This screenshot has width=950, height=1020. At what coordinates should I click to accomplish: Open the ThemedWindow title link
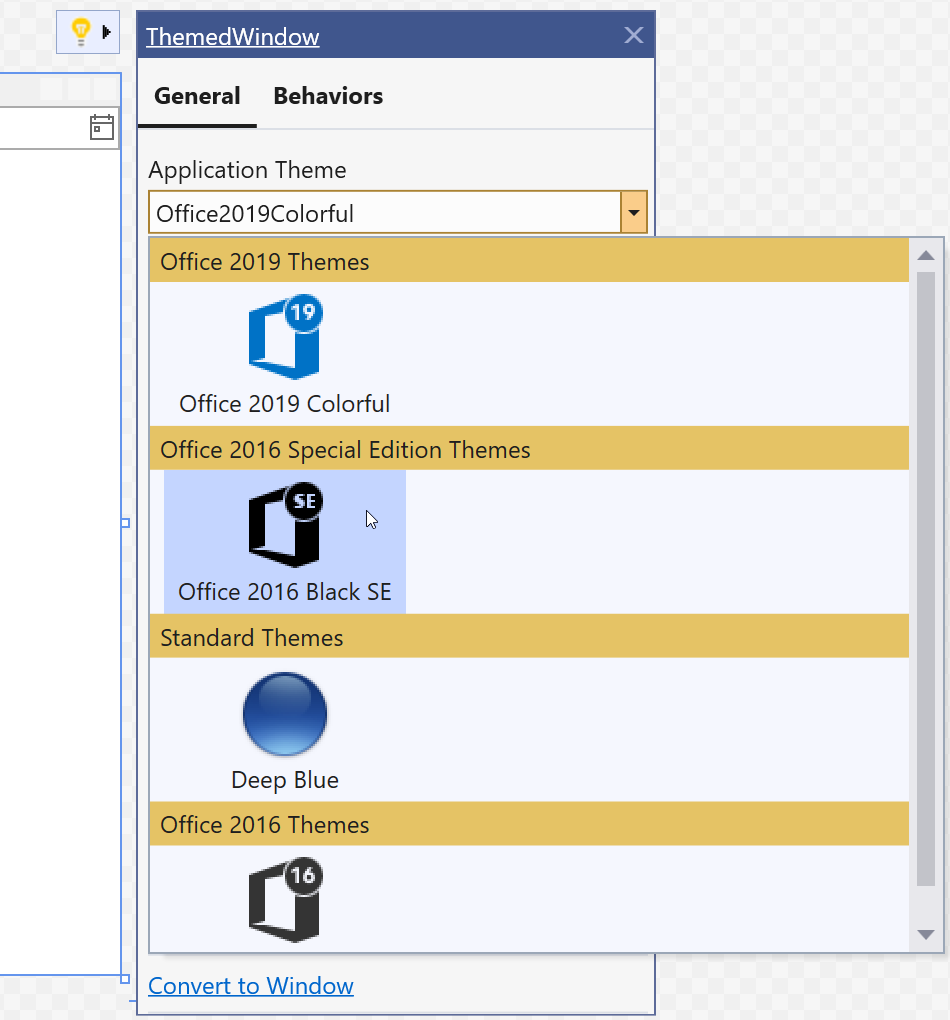pos(233,37)
